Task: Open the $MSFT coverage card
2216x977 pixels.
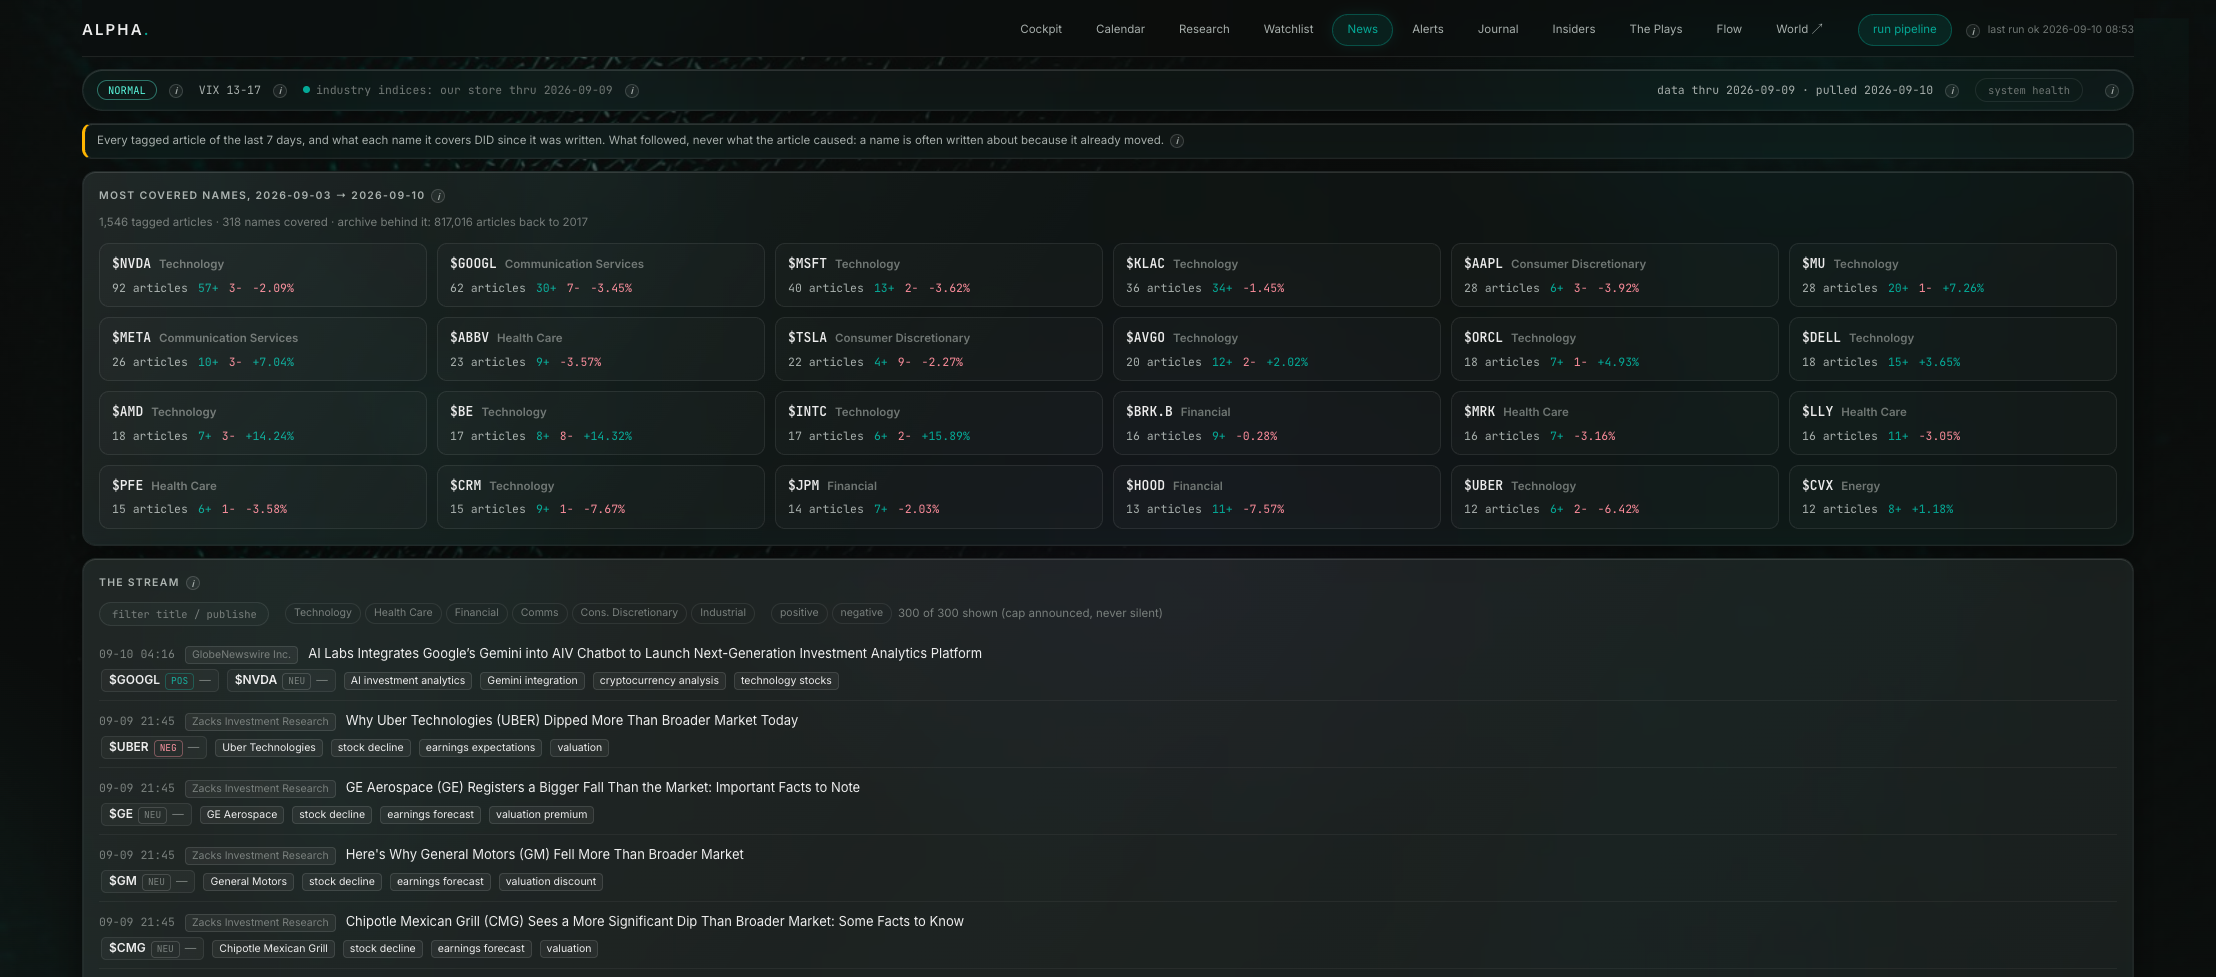Action: coord(939,275)
